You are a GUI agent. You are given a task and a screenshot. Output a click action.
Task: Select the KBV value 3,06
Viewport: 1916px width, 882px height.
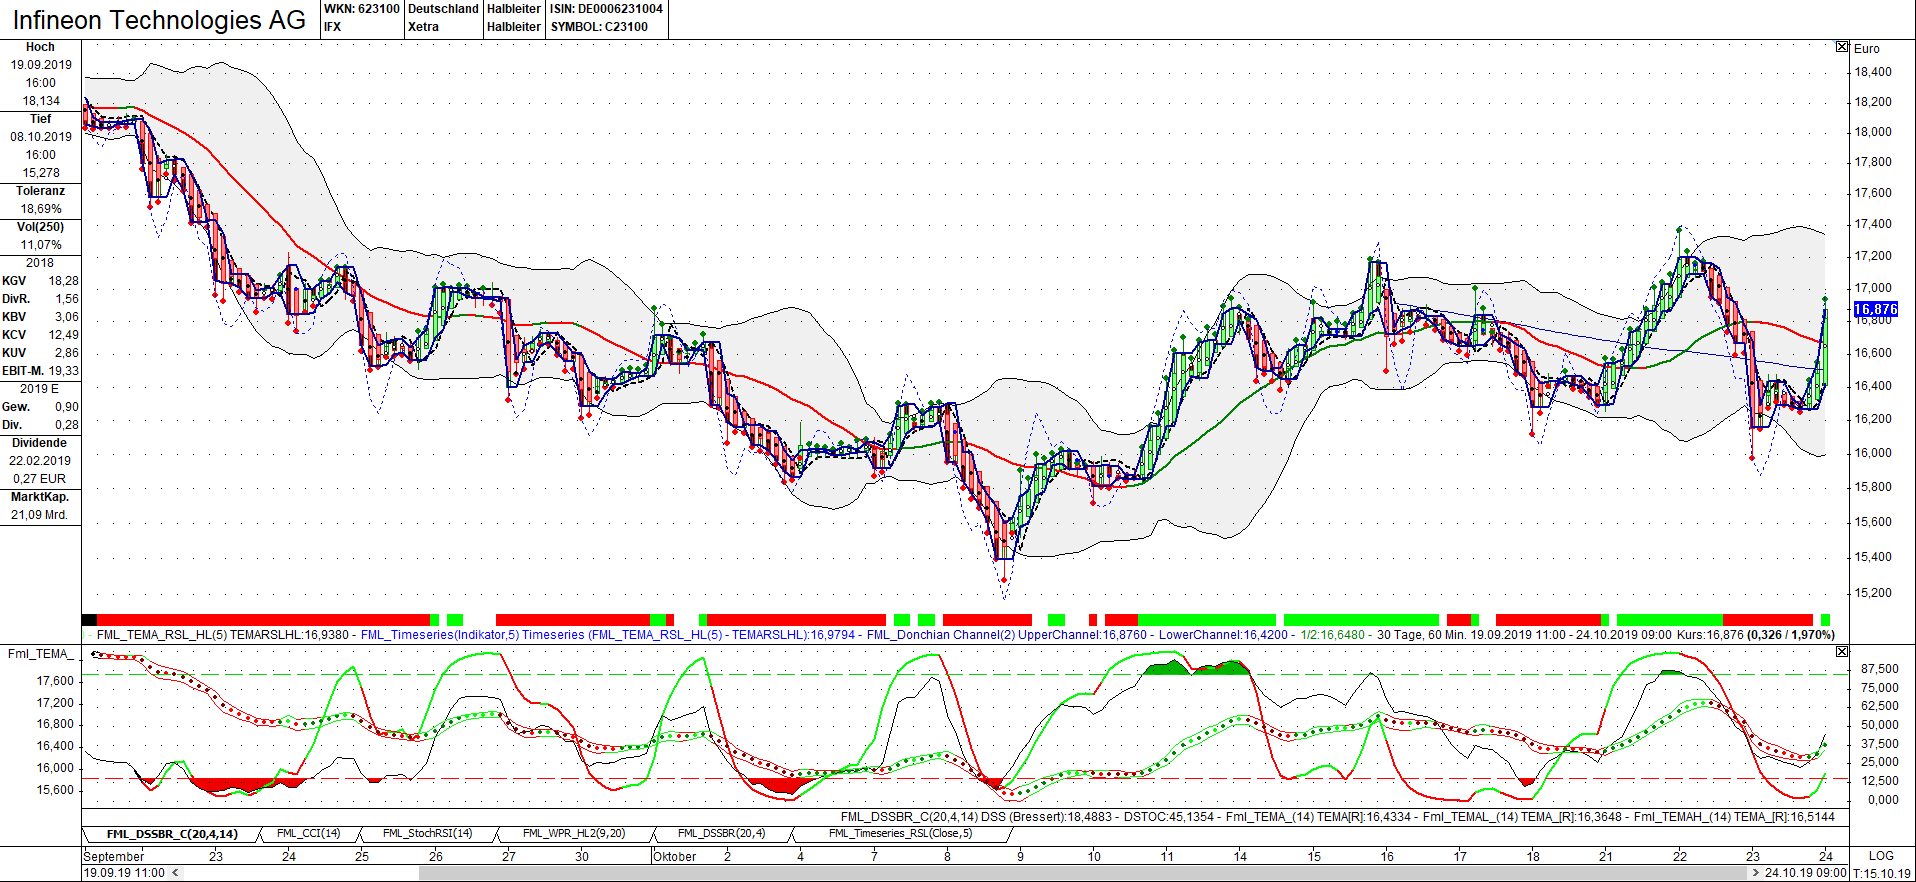(x=67, y=317)
